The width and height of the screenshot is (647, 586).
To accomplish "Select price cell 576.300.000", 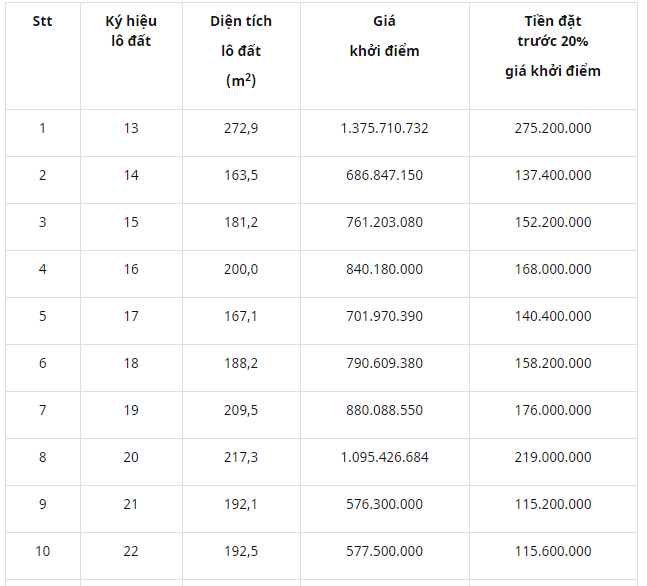I will 385,505.
